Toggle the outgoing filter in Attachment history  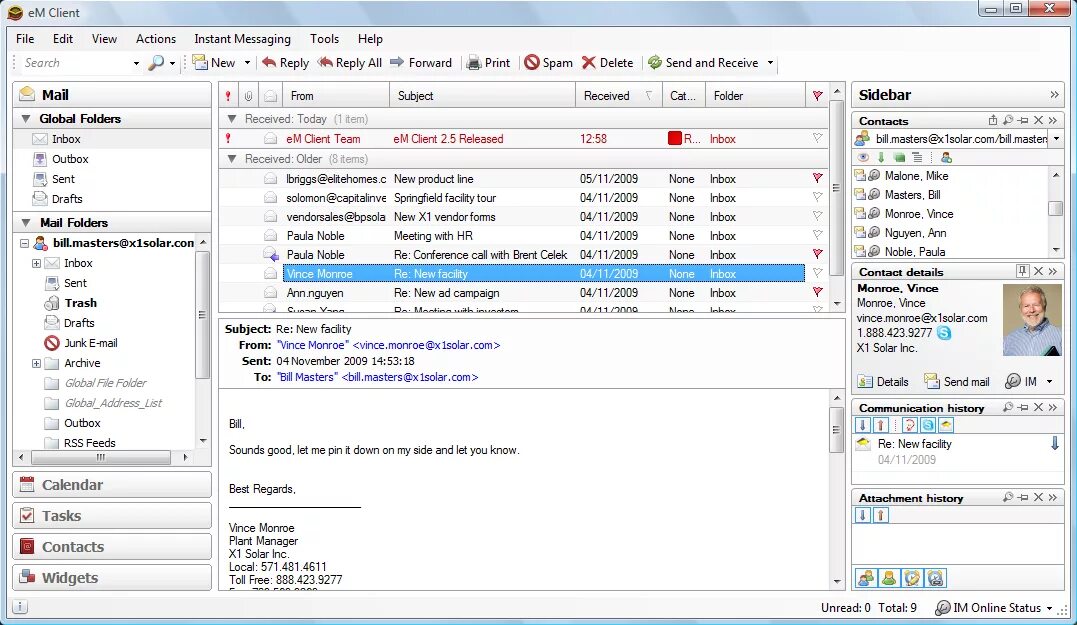pyautogui.click(x=881, y=515)
